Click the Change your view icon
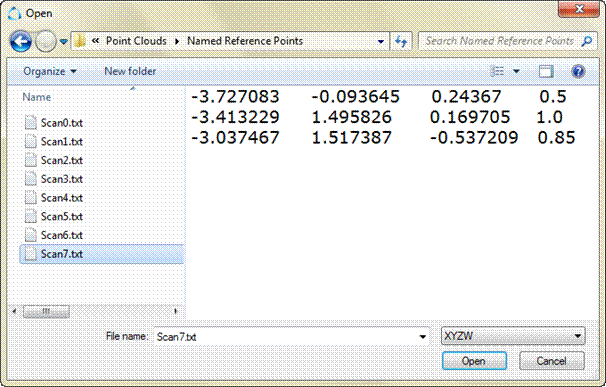This screenshot has height=387, width=606. [x=497, y=71]
